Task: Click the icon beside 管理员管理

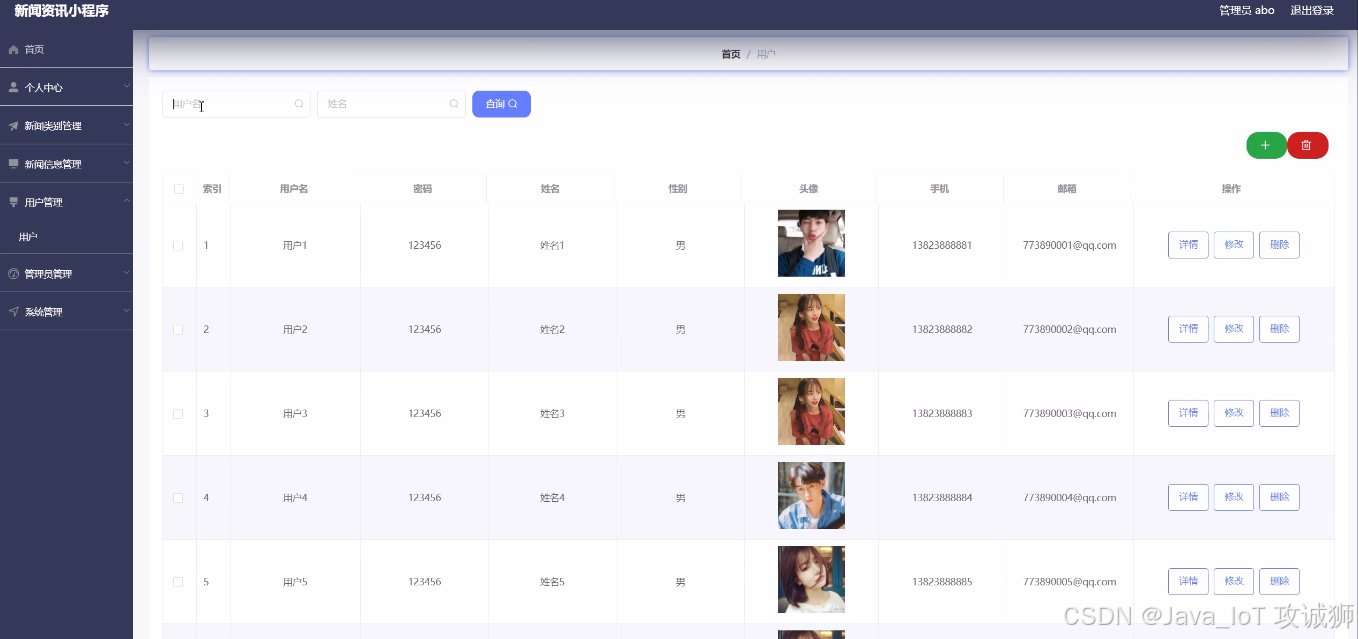Action: click(x=14, y=273)
